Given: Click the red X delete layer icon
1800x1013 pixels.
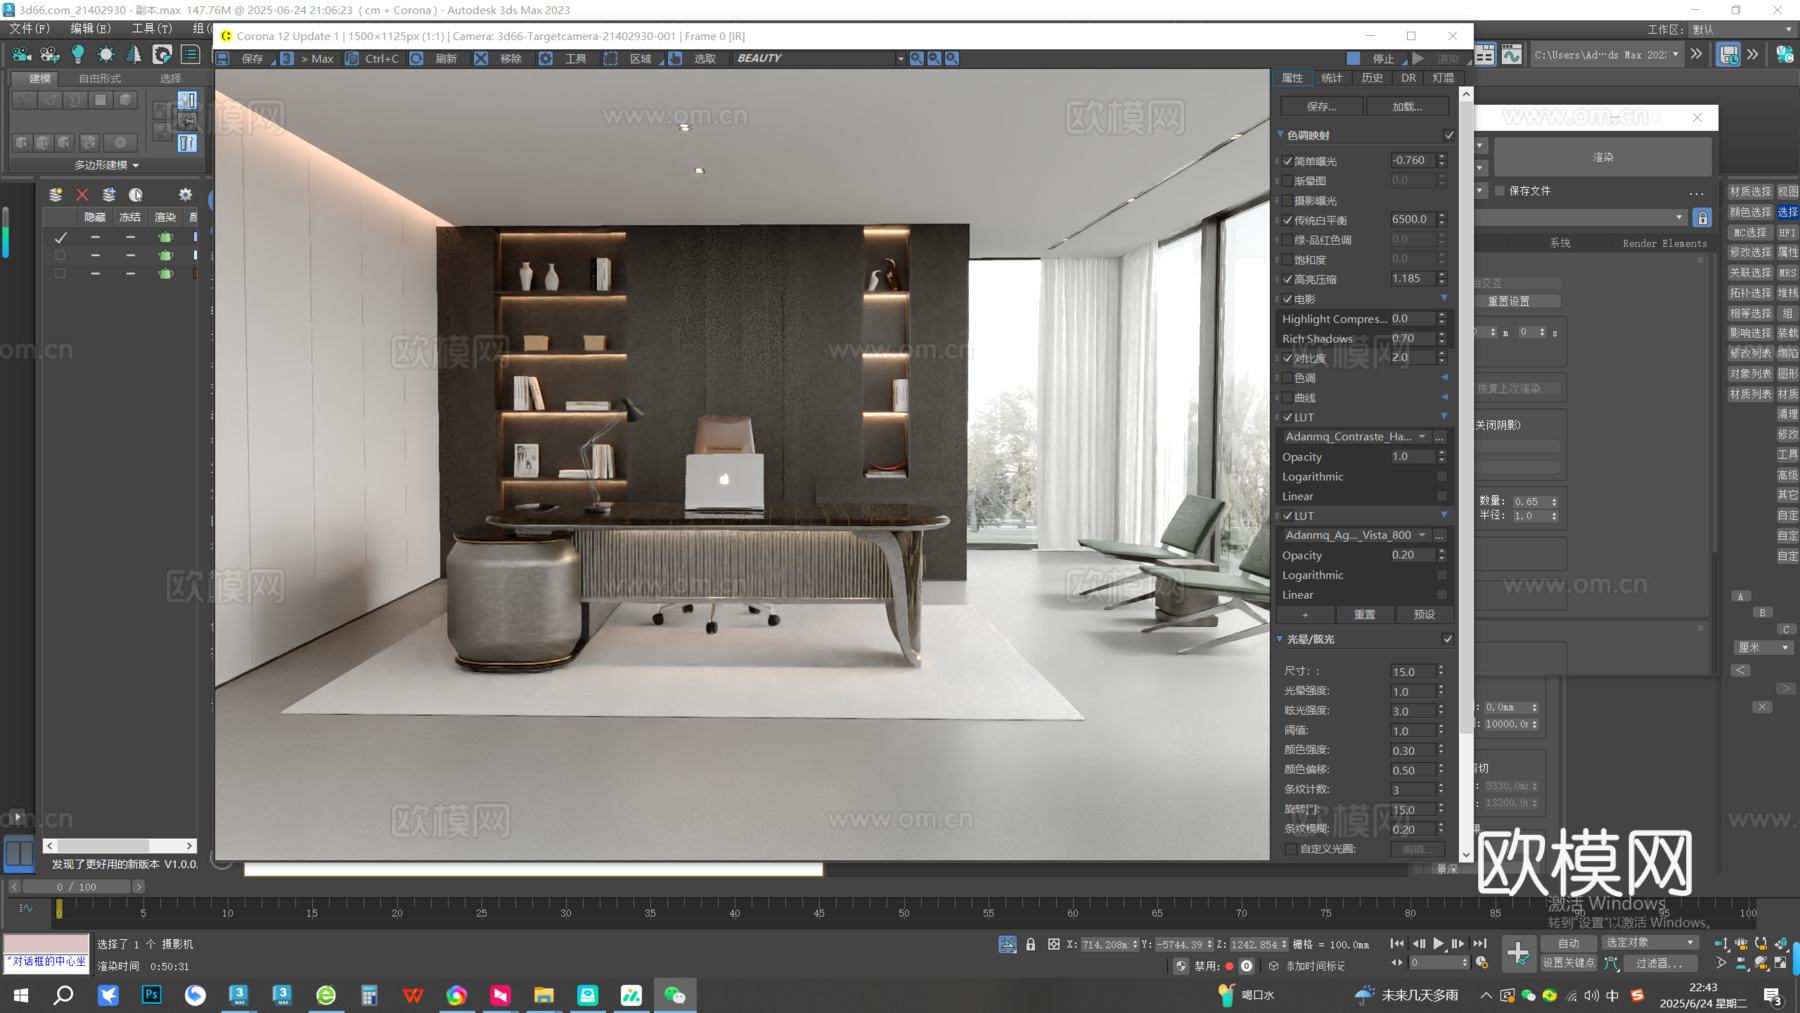Looking at the screenshot, I should (82, 195).
